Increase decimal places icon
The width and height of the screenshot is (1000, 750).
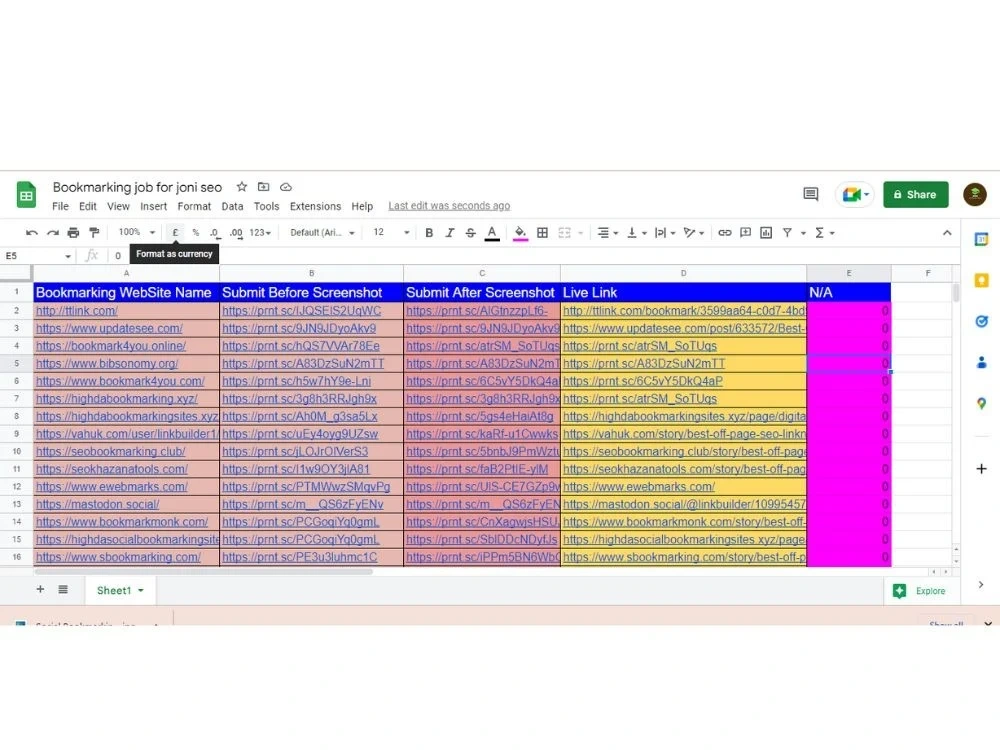point(237,233)
